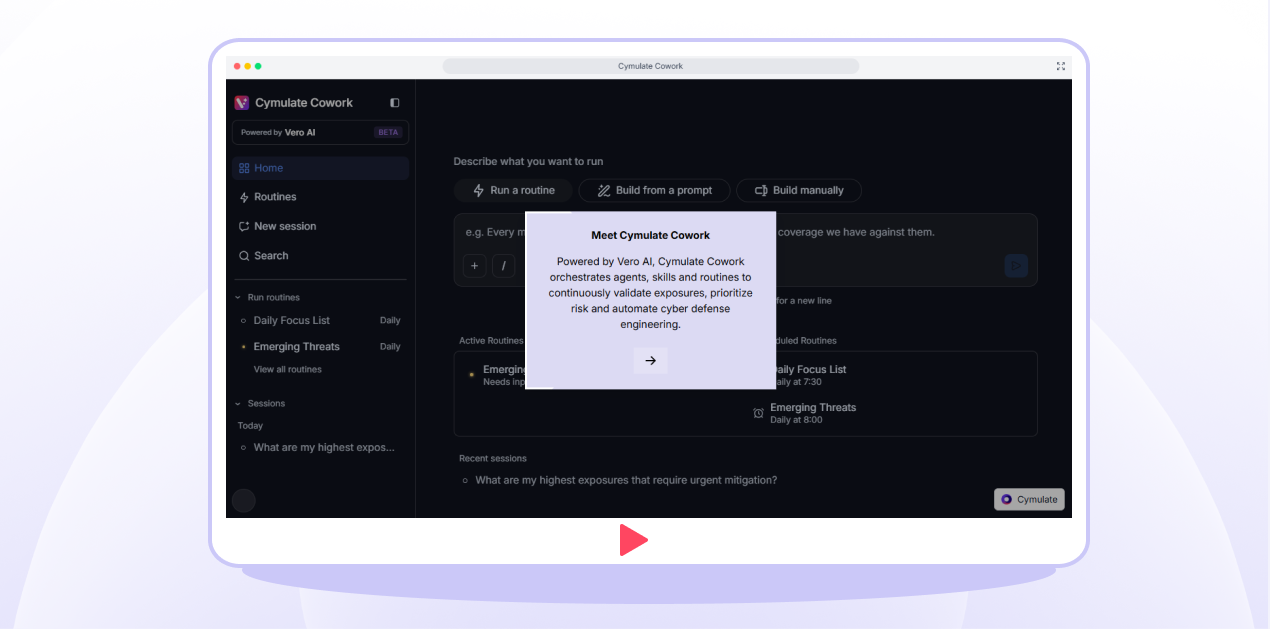1270x629 pixels.
Task: Click the plus attach button
Action: point(474,265)
